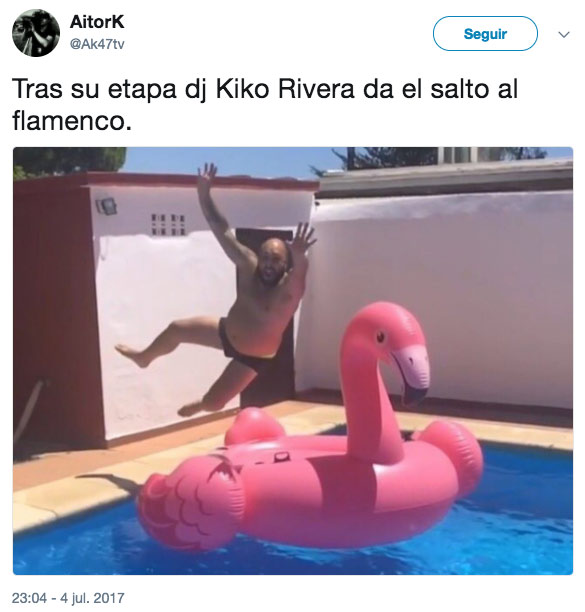Click the flamingo float's beak
This screenshot has width=585, height=612.
[x=412, y=375]
